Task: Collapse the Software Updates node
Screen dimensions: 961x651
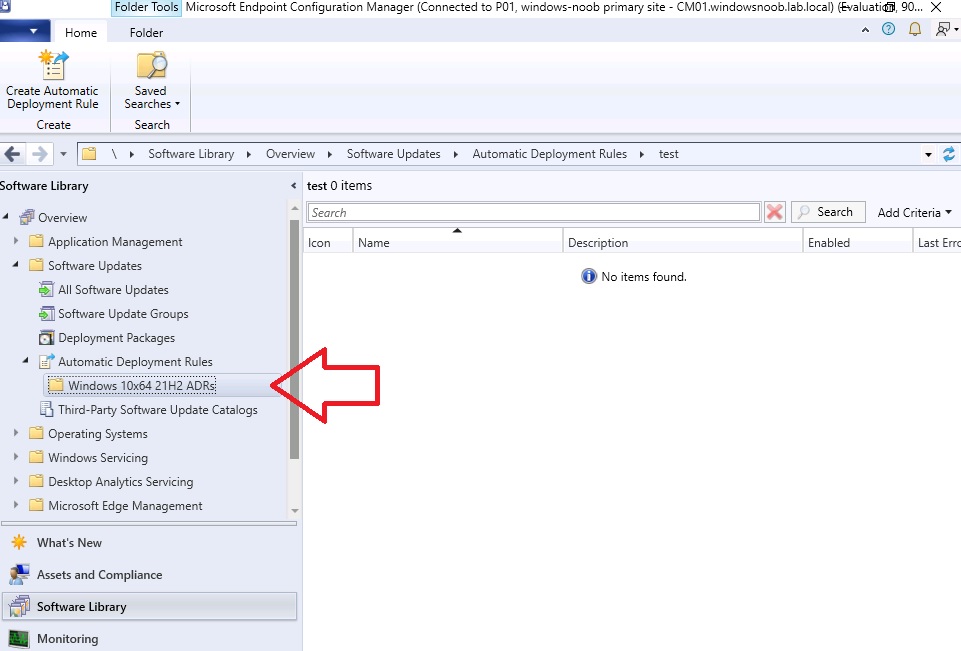Action: (16, 265)
